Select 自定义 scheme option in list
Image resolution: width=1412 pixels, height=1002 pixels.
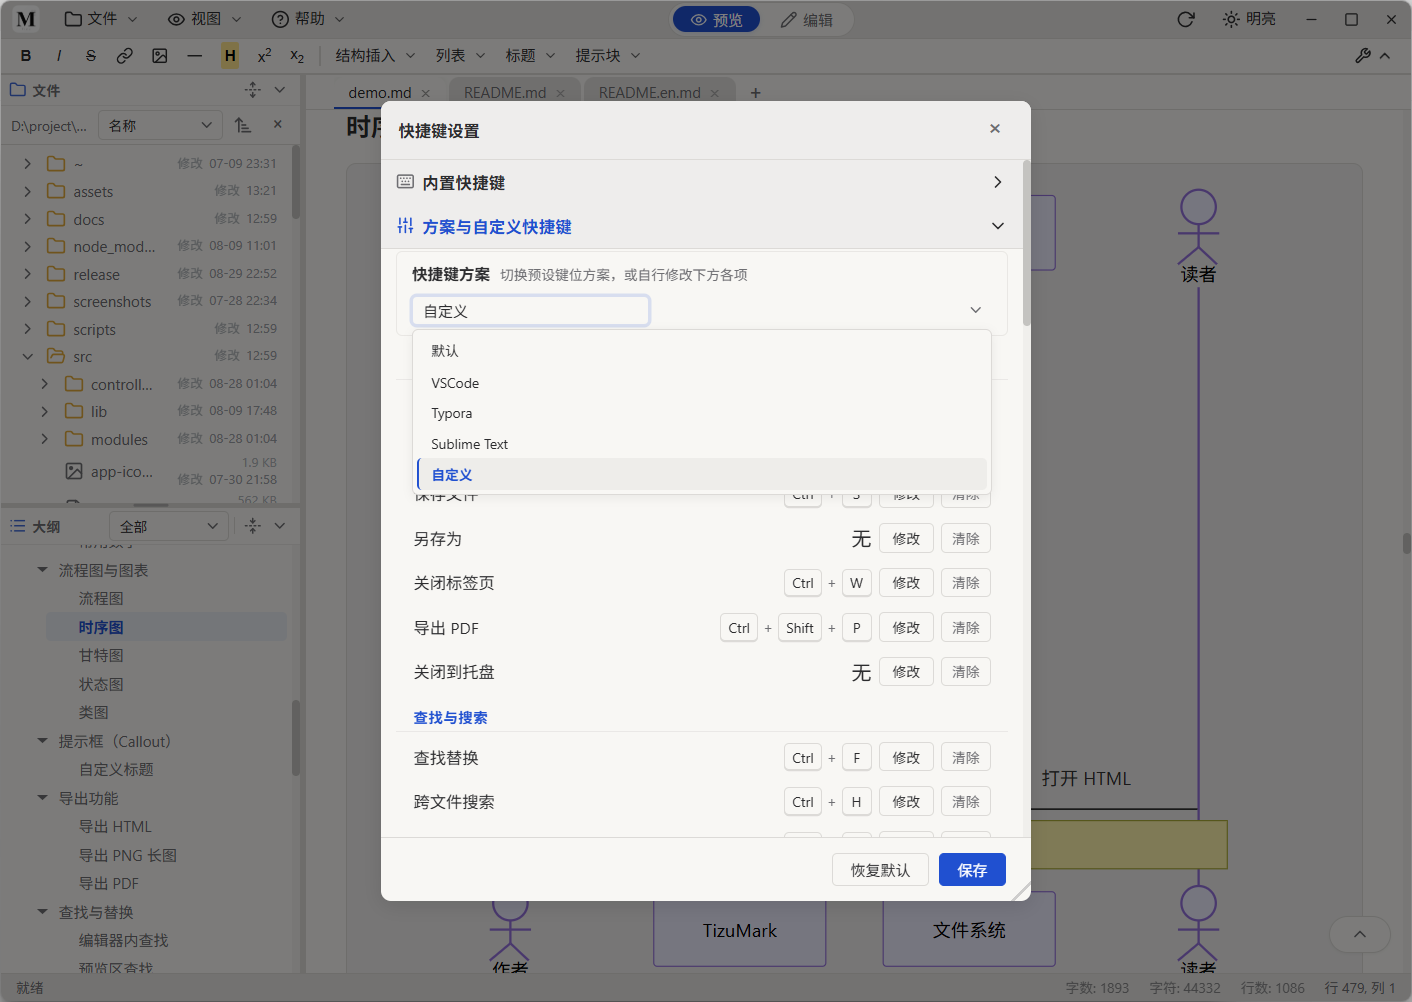tap(702, 474)
